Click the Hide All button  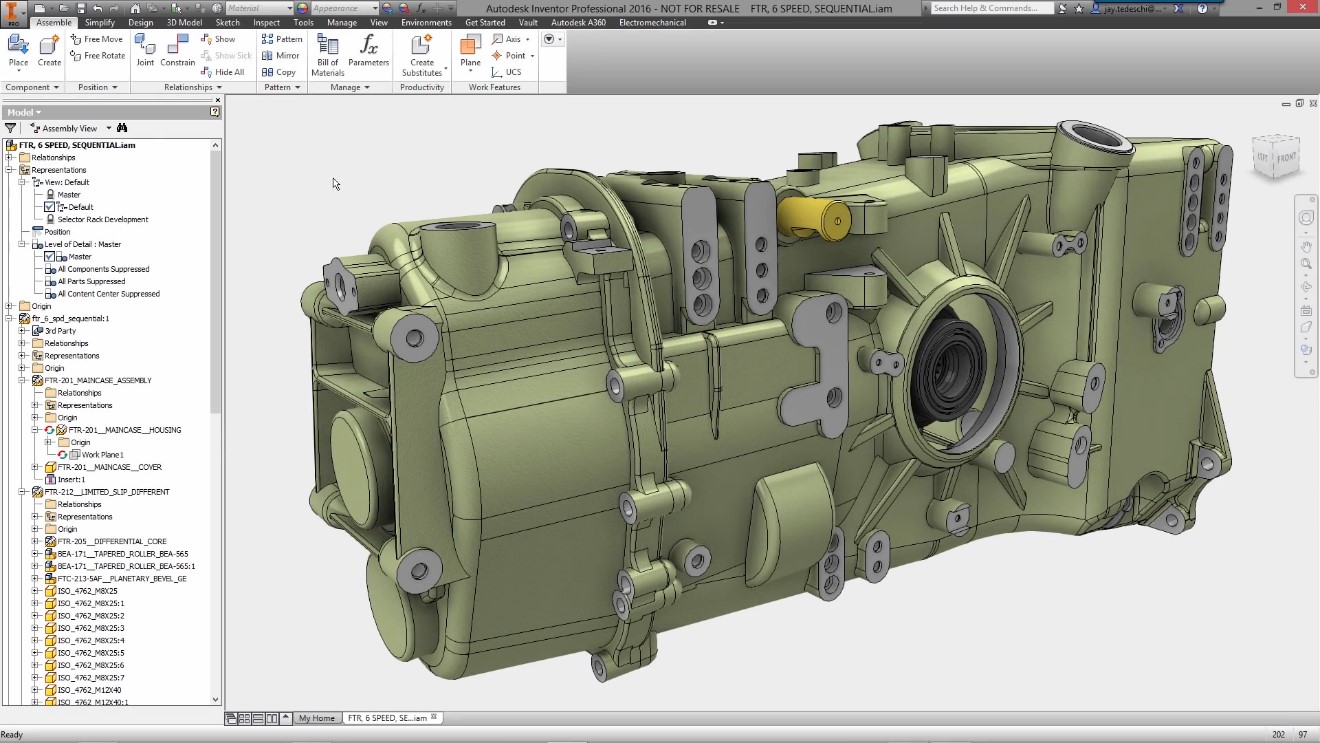point(222,72)
